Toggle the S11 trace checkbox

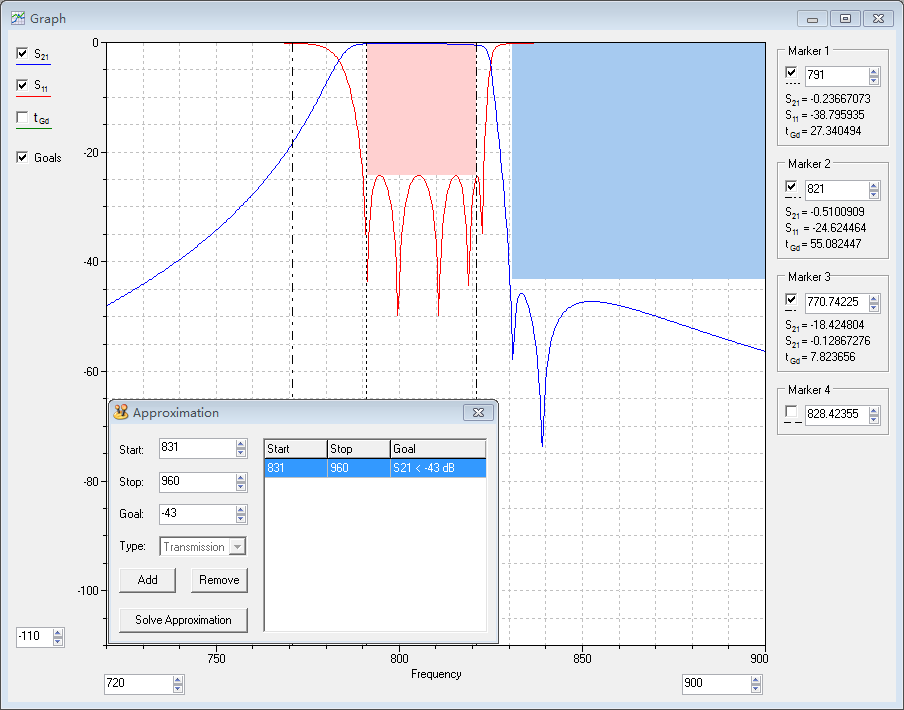[23, 85]
